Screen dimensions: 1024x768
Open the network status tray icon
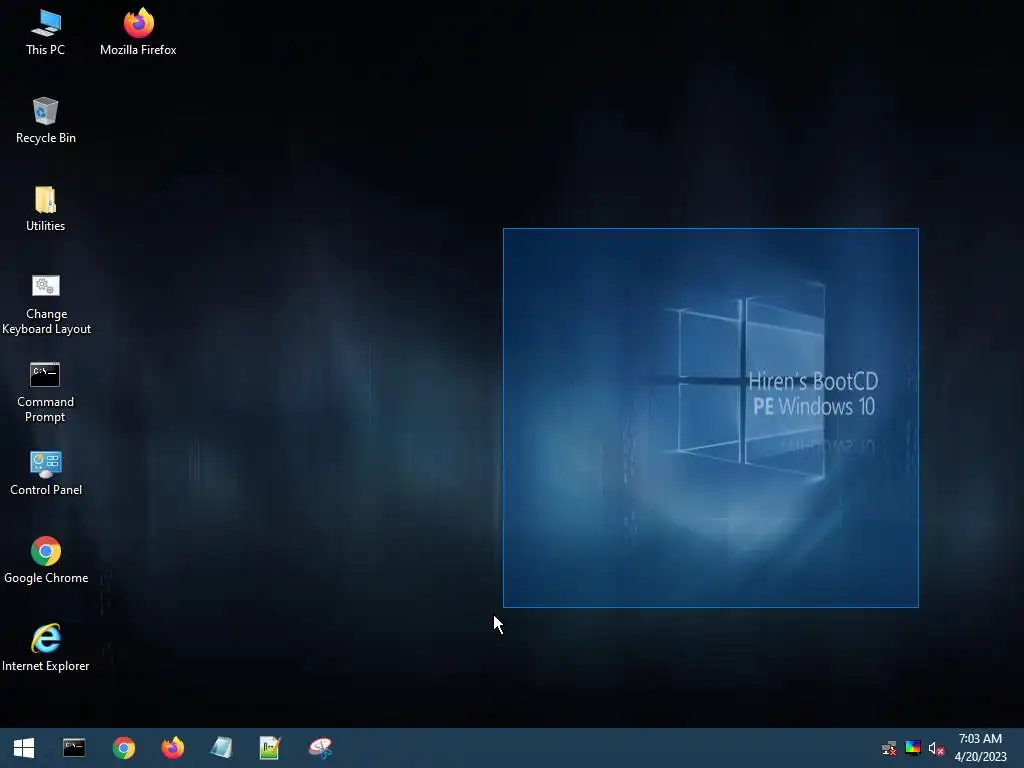888,748
